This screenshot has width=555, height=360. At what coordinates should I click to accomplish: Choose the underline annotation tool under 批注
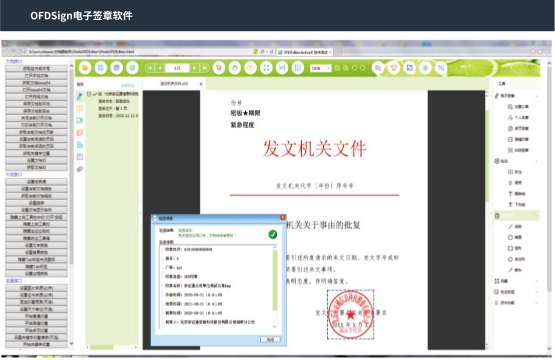[517, 205]
